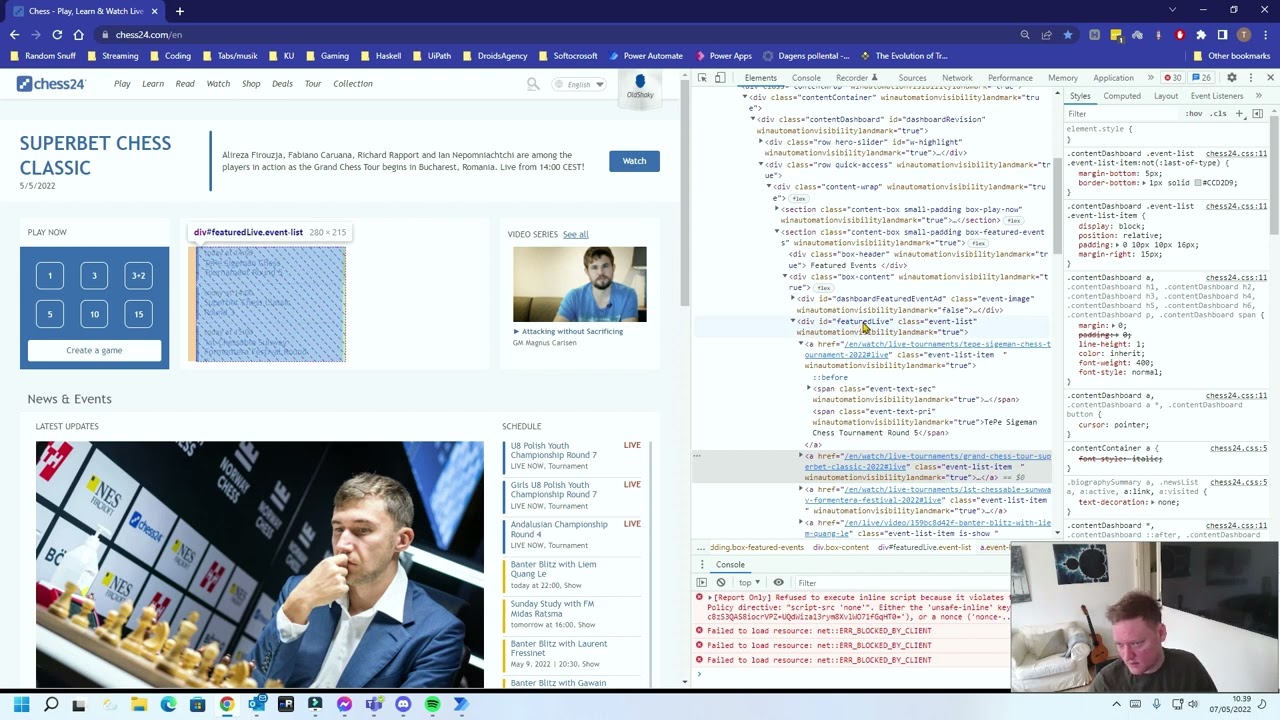Toggle .cls element classes panel
The image size is (1280, 720).
[1218, 114]
